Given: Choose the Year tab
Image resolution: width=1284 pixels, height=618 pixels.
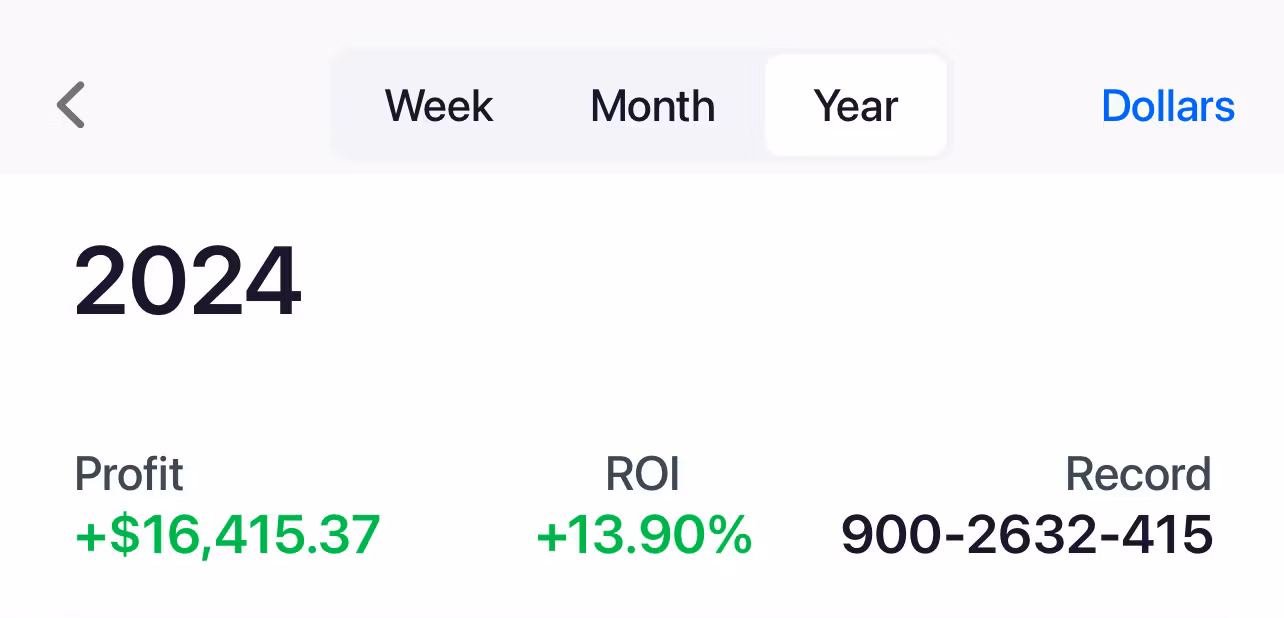Looking at the screenshot, I should tap(856, 106).
